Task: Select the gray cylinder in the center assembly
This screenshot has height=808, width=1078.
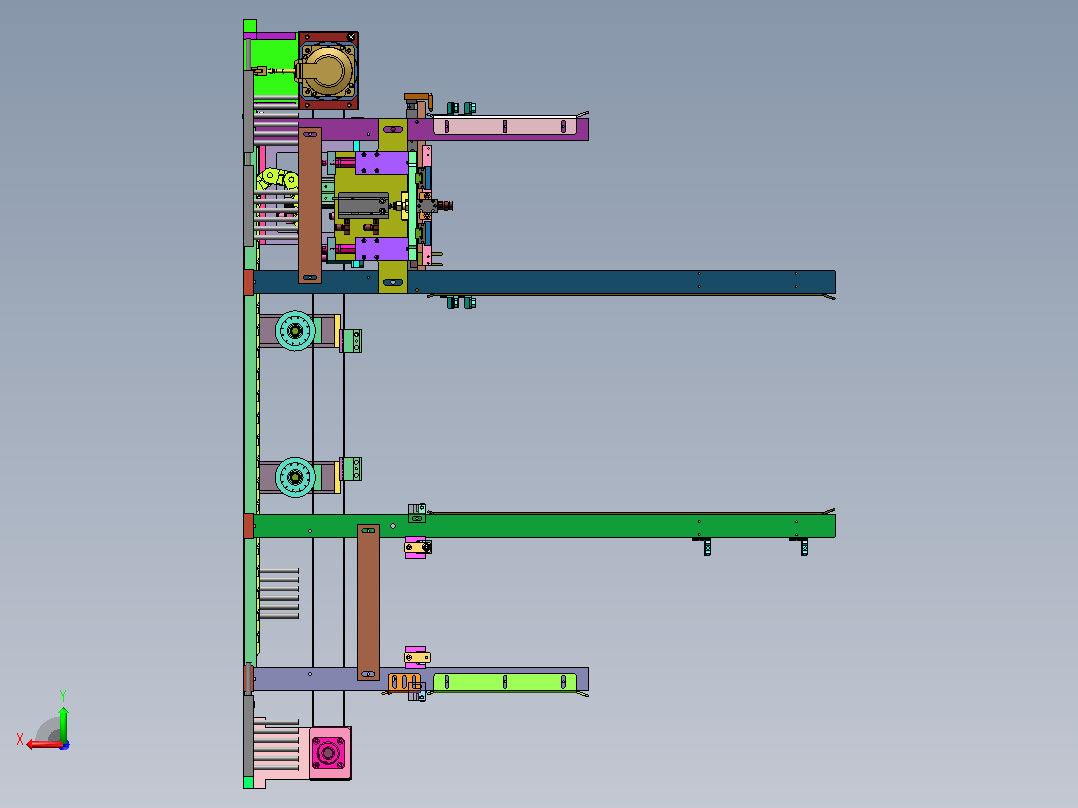Action: tap(362, 206)
